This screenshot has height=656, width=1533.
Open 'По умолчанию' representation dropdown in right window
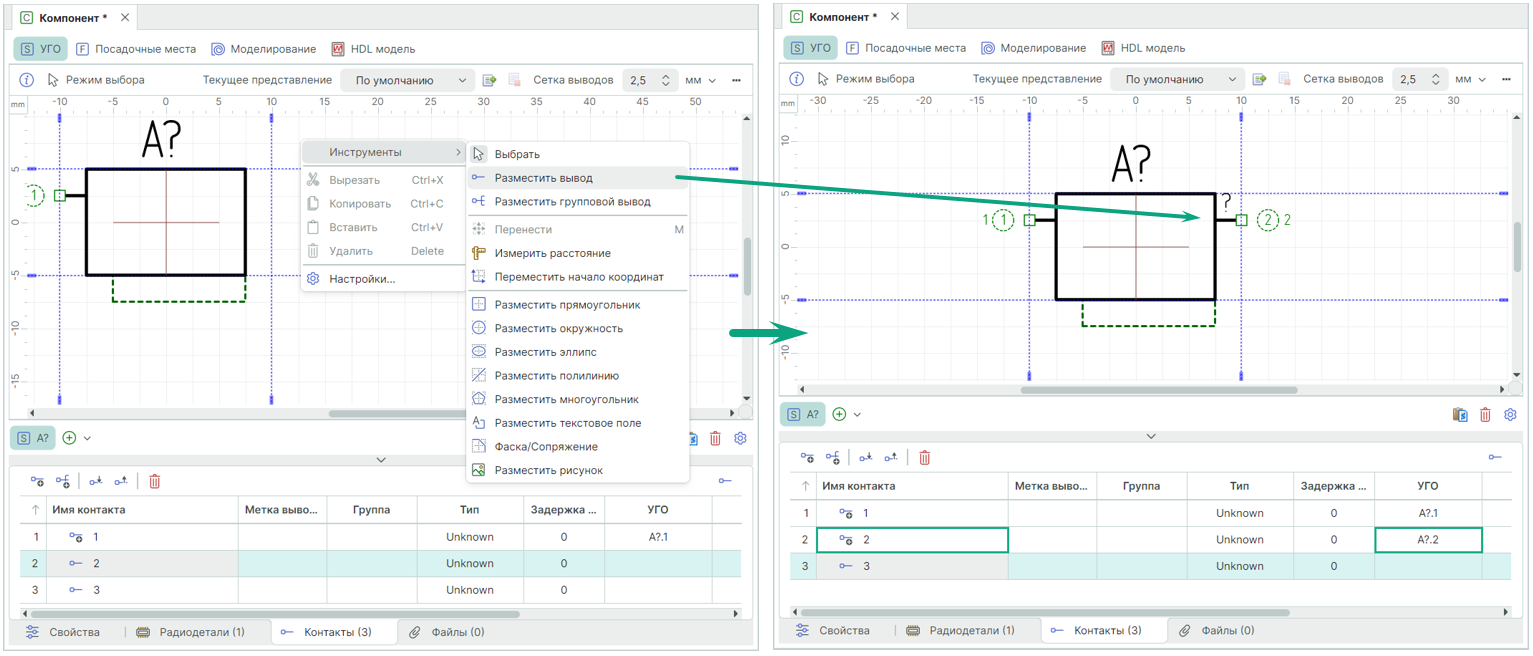click(x=1177, y=79)
